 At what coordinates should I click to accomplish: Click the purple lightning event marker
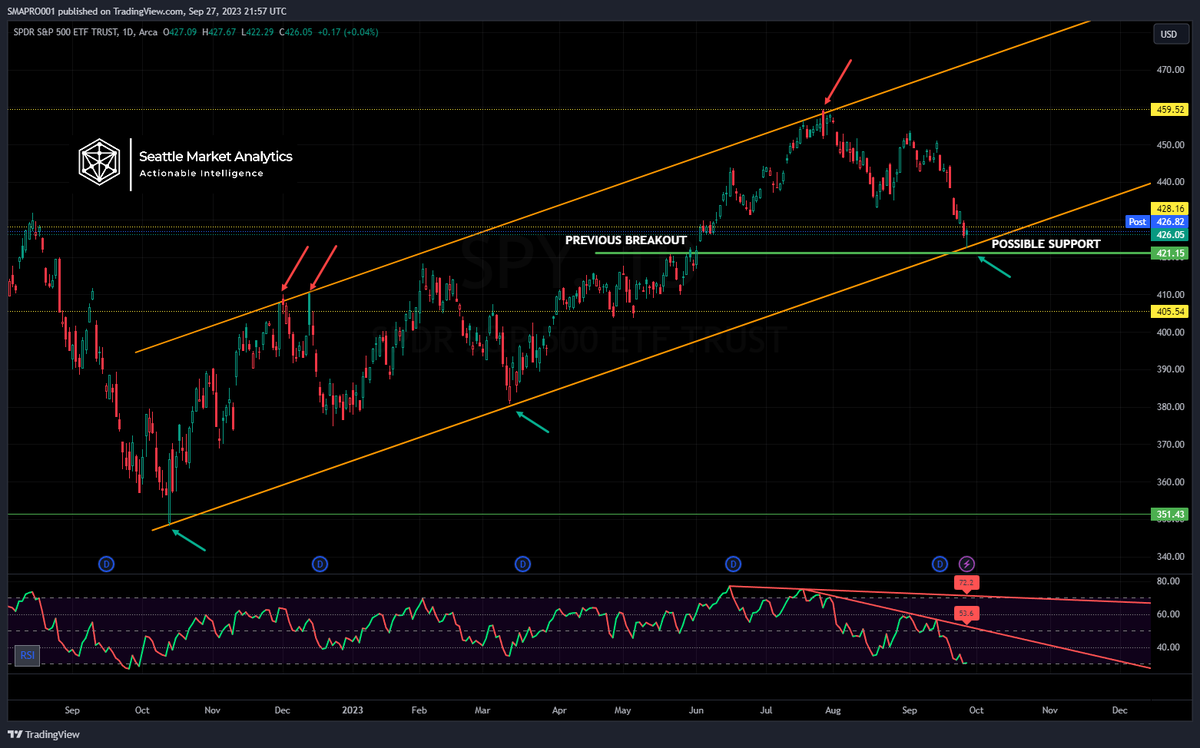[967, 564]
